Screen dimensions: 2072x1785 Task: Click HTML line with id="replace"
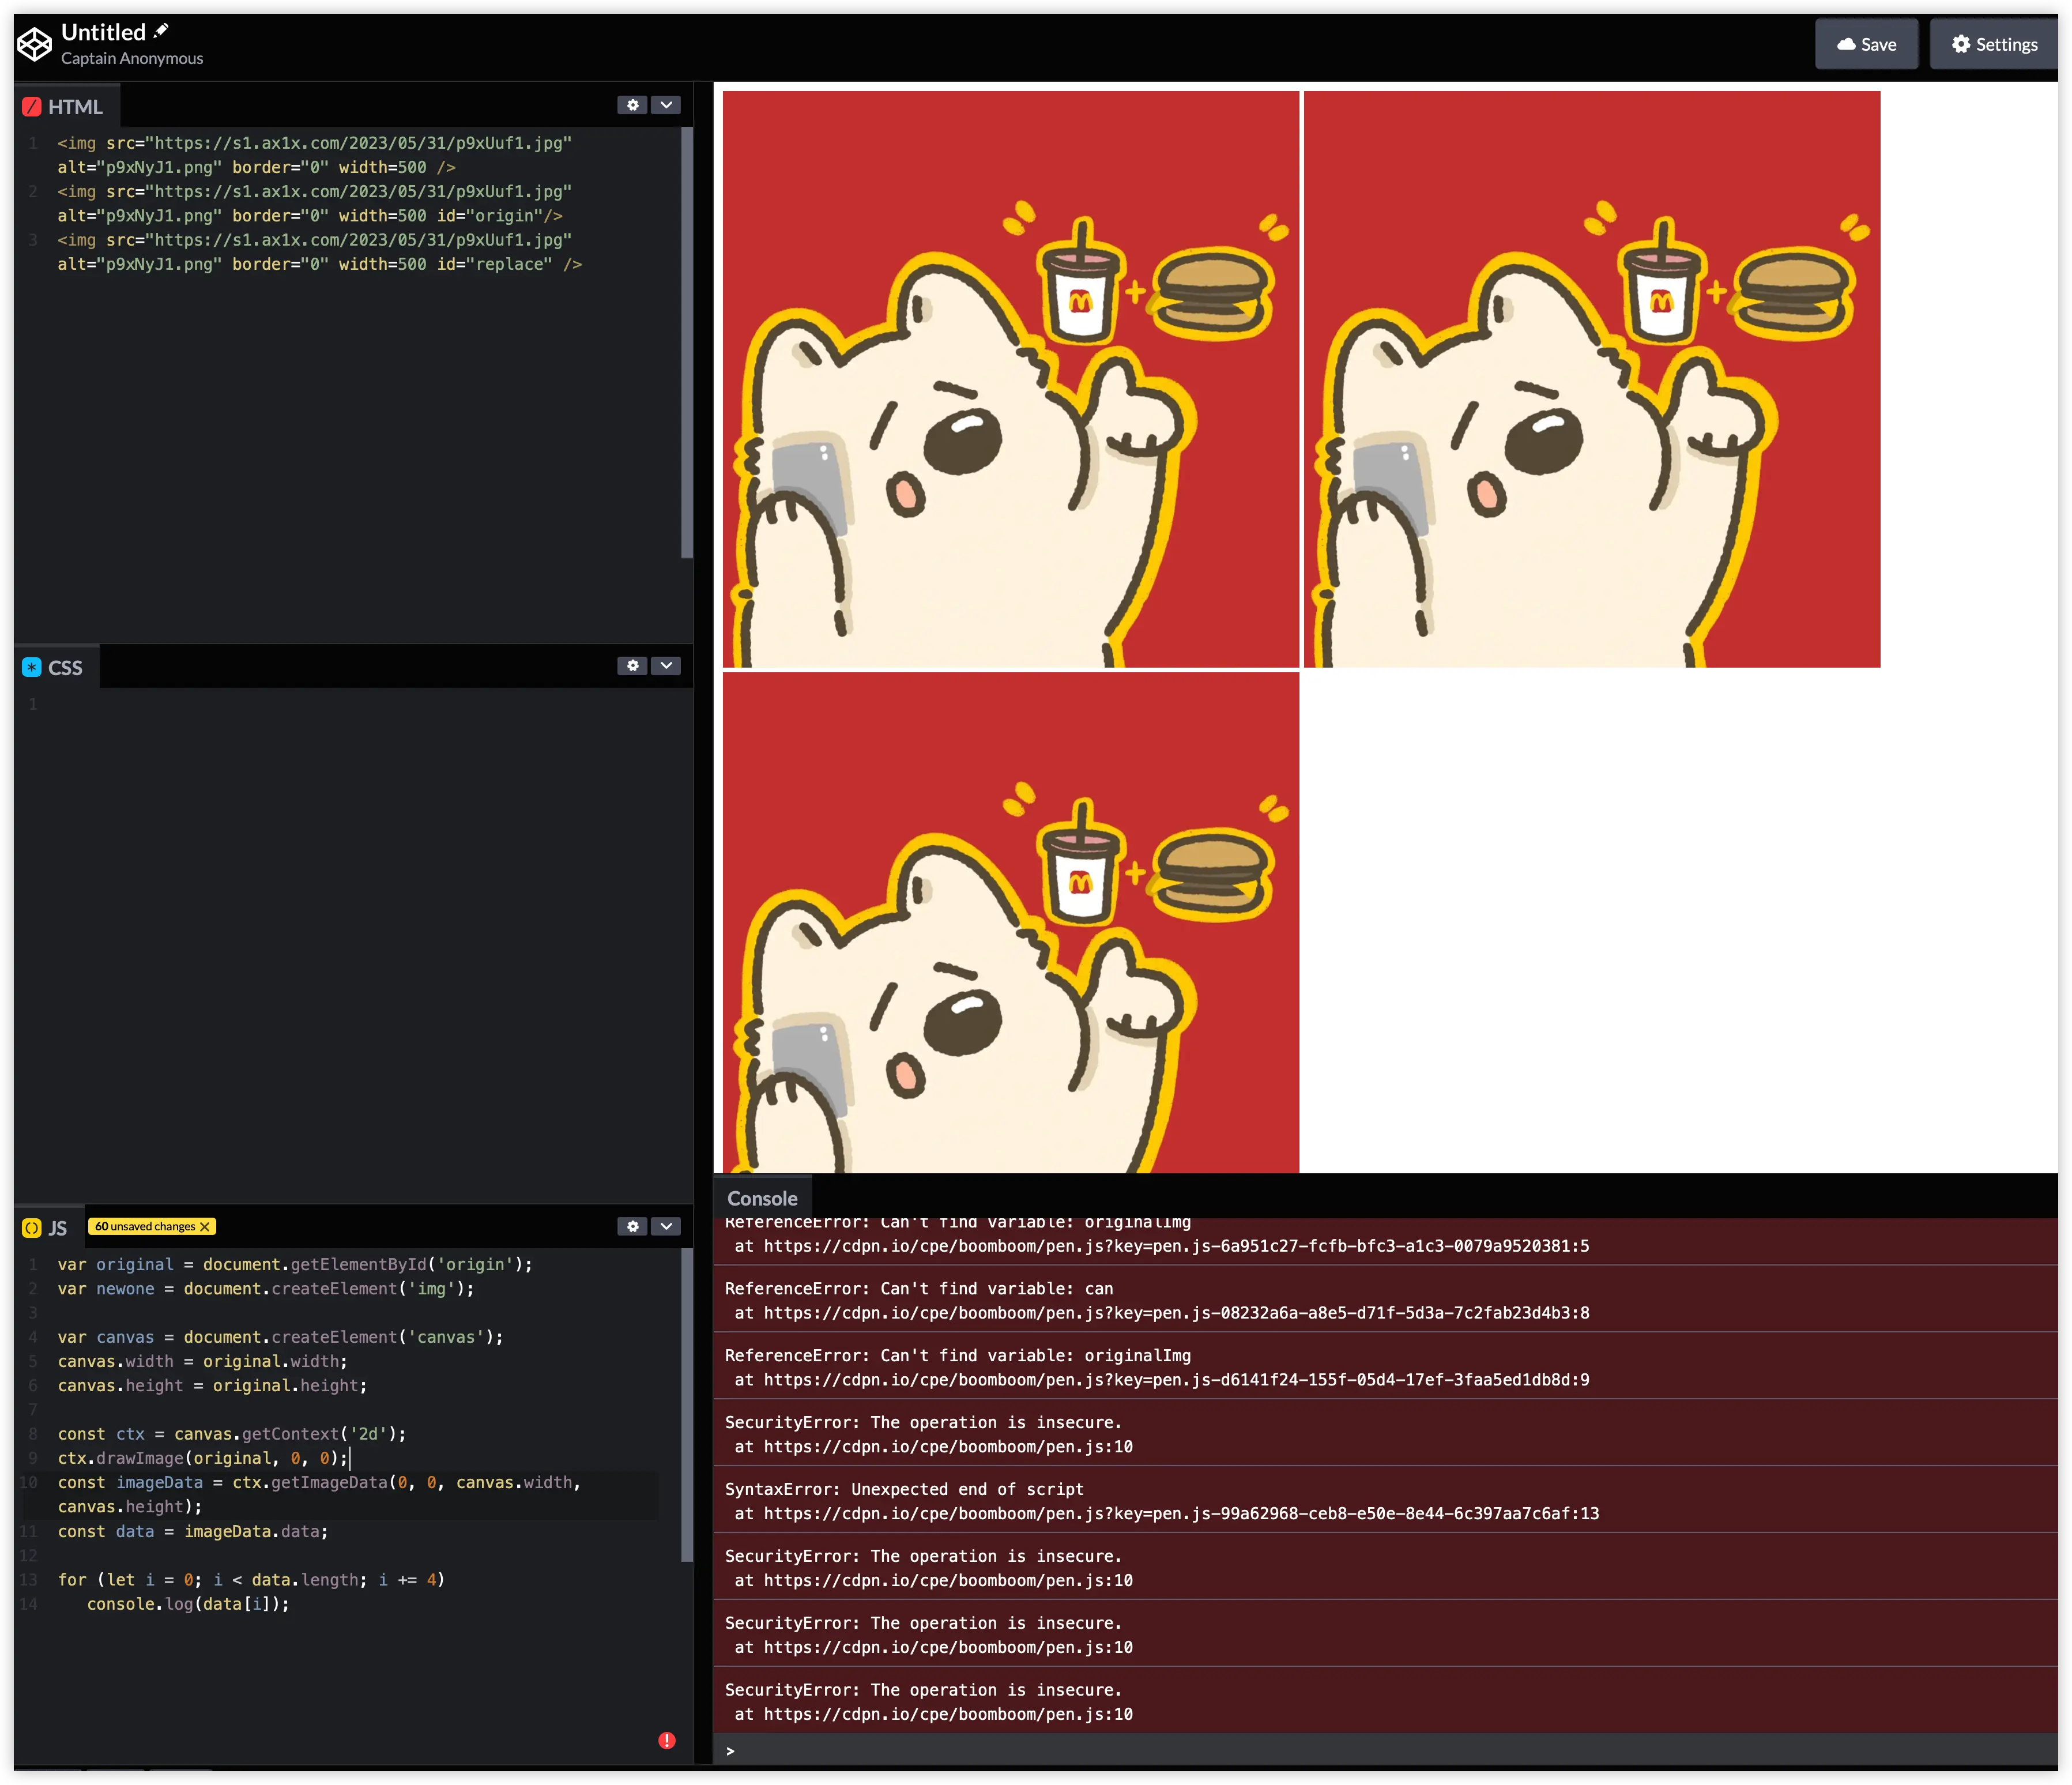coord(319,252)
